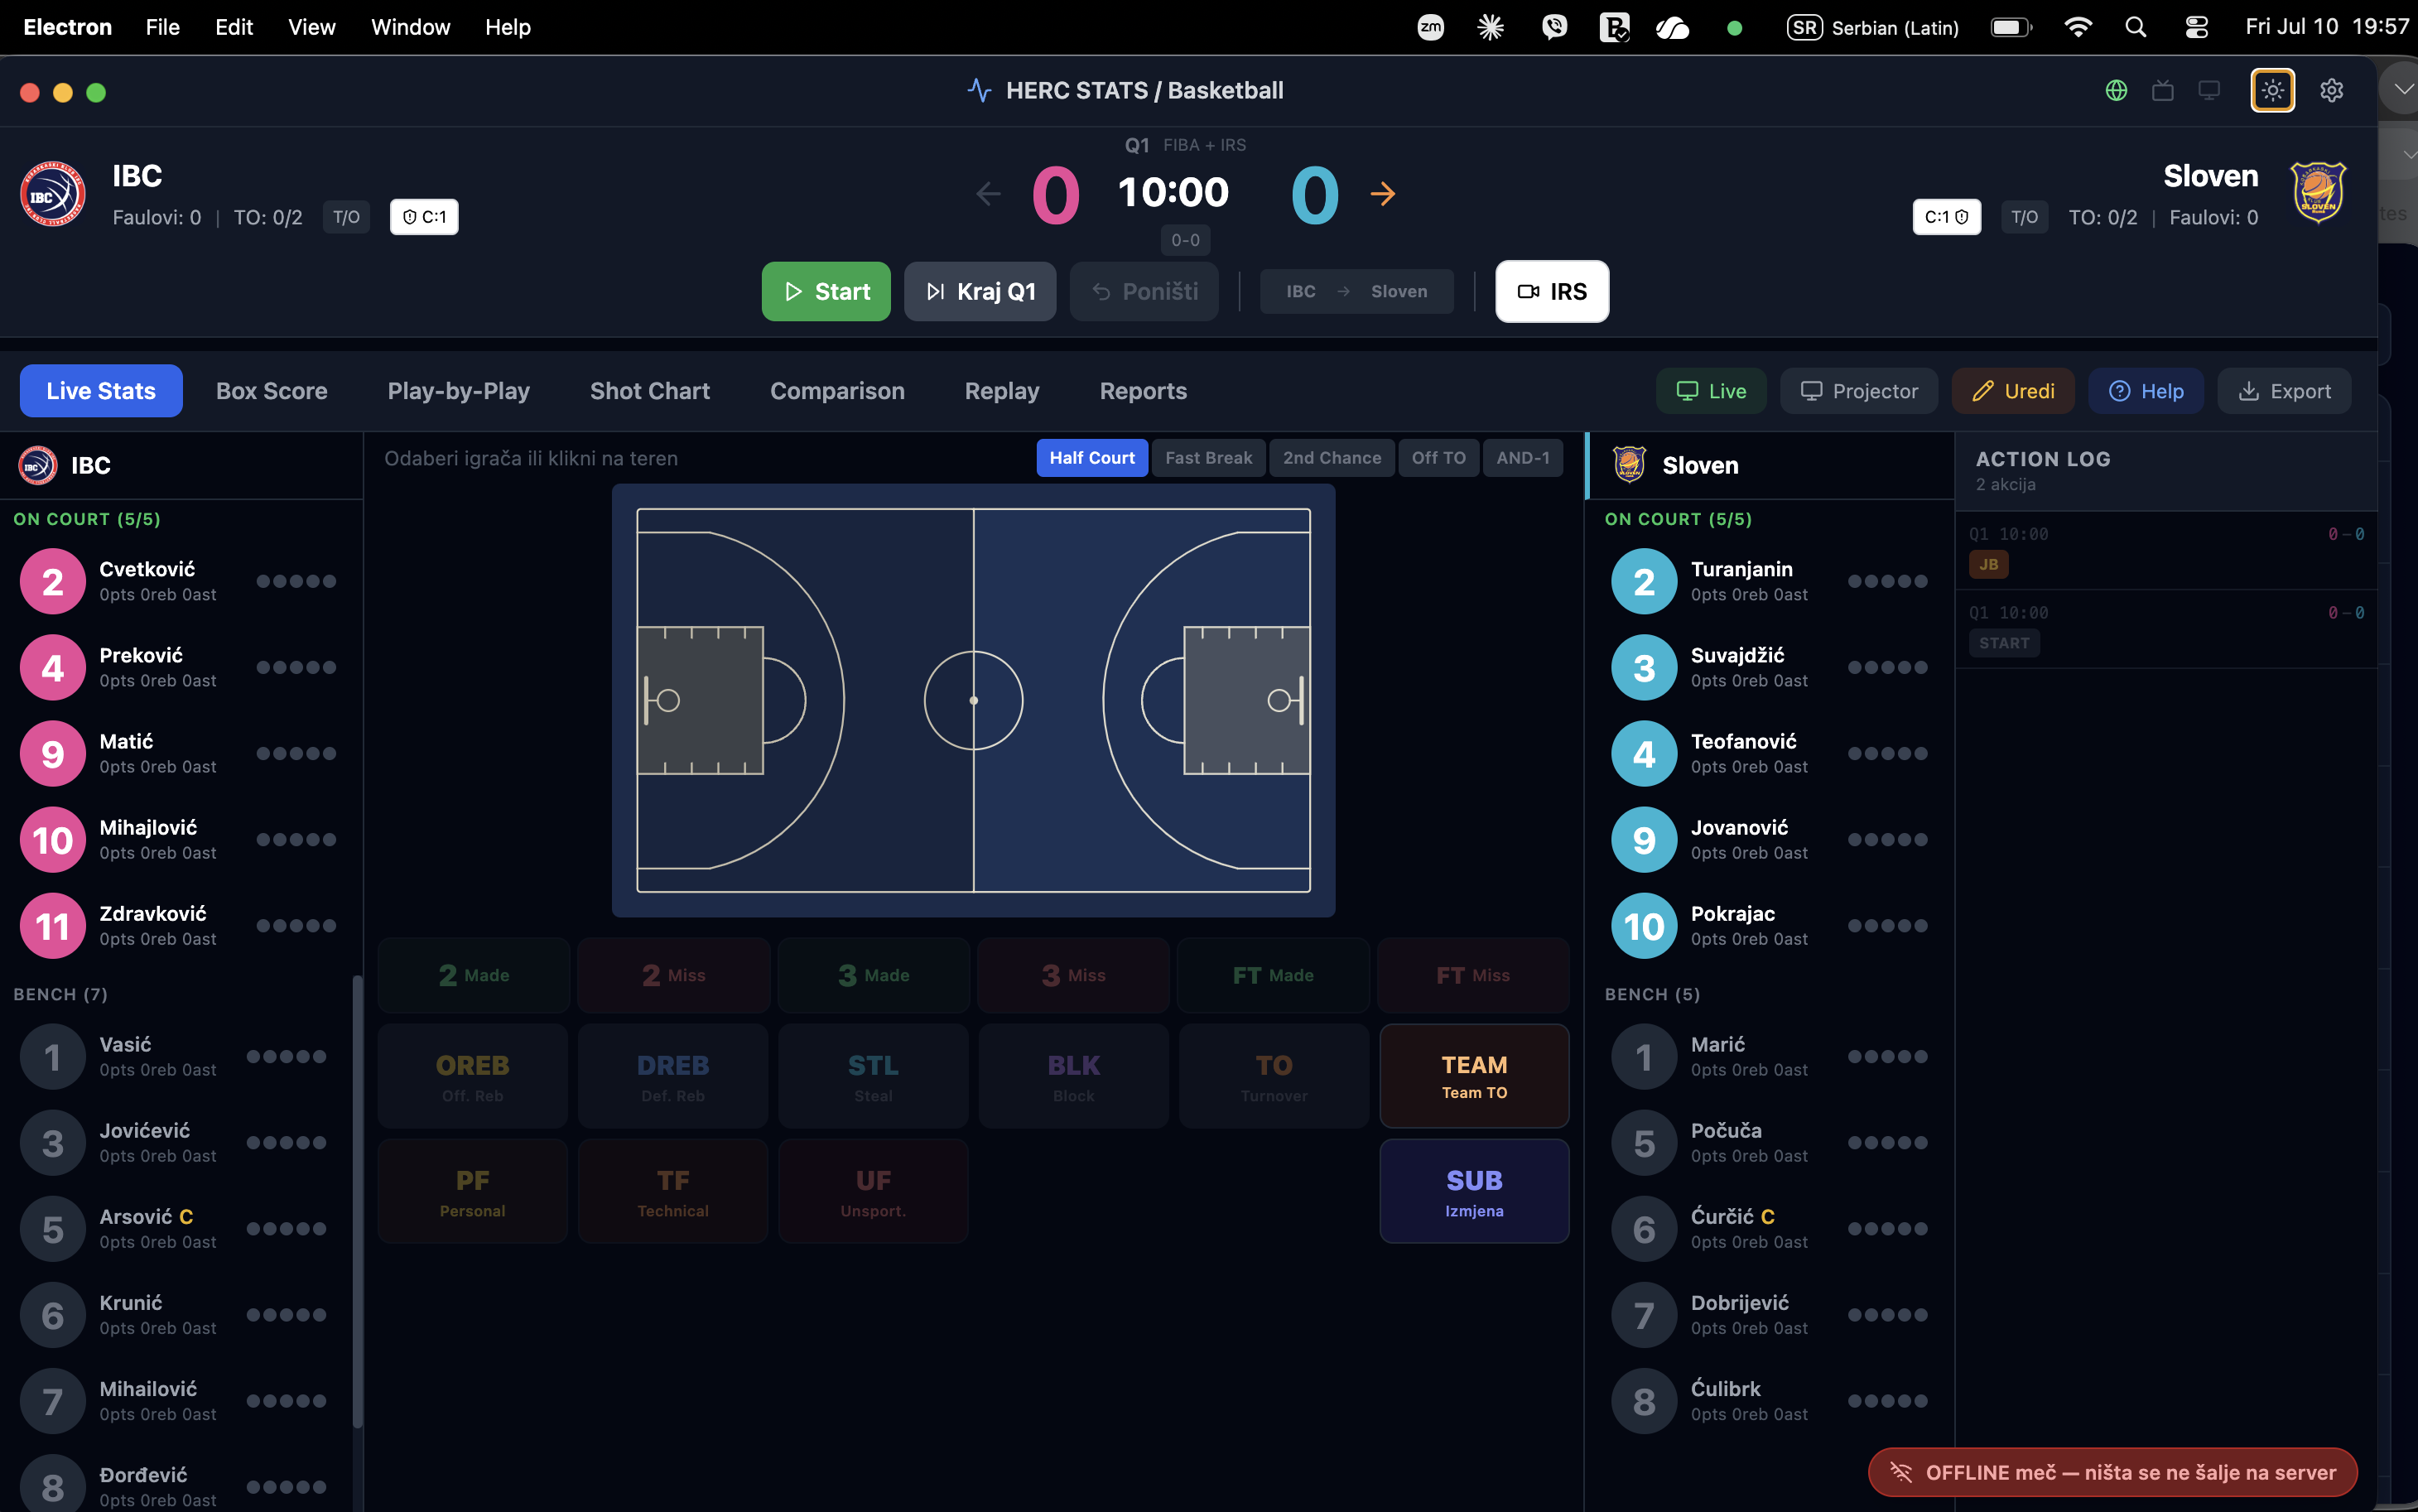Click TEAM Team TO button

click(x=1474, y=1076)
